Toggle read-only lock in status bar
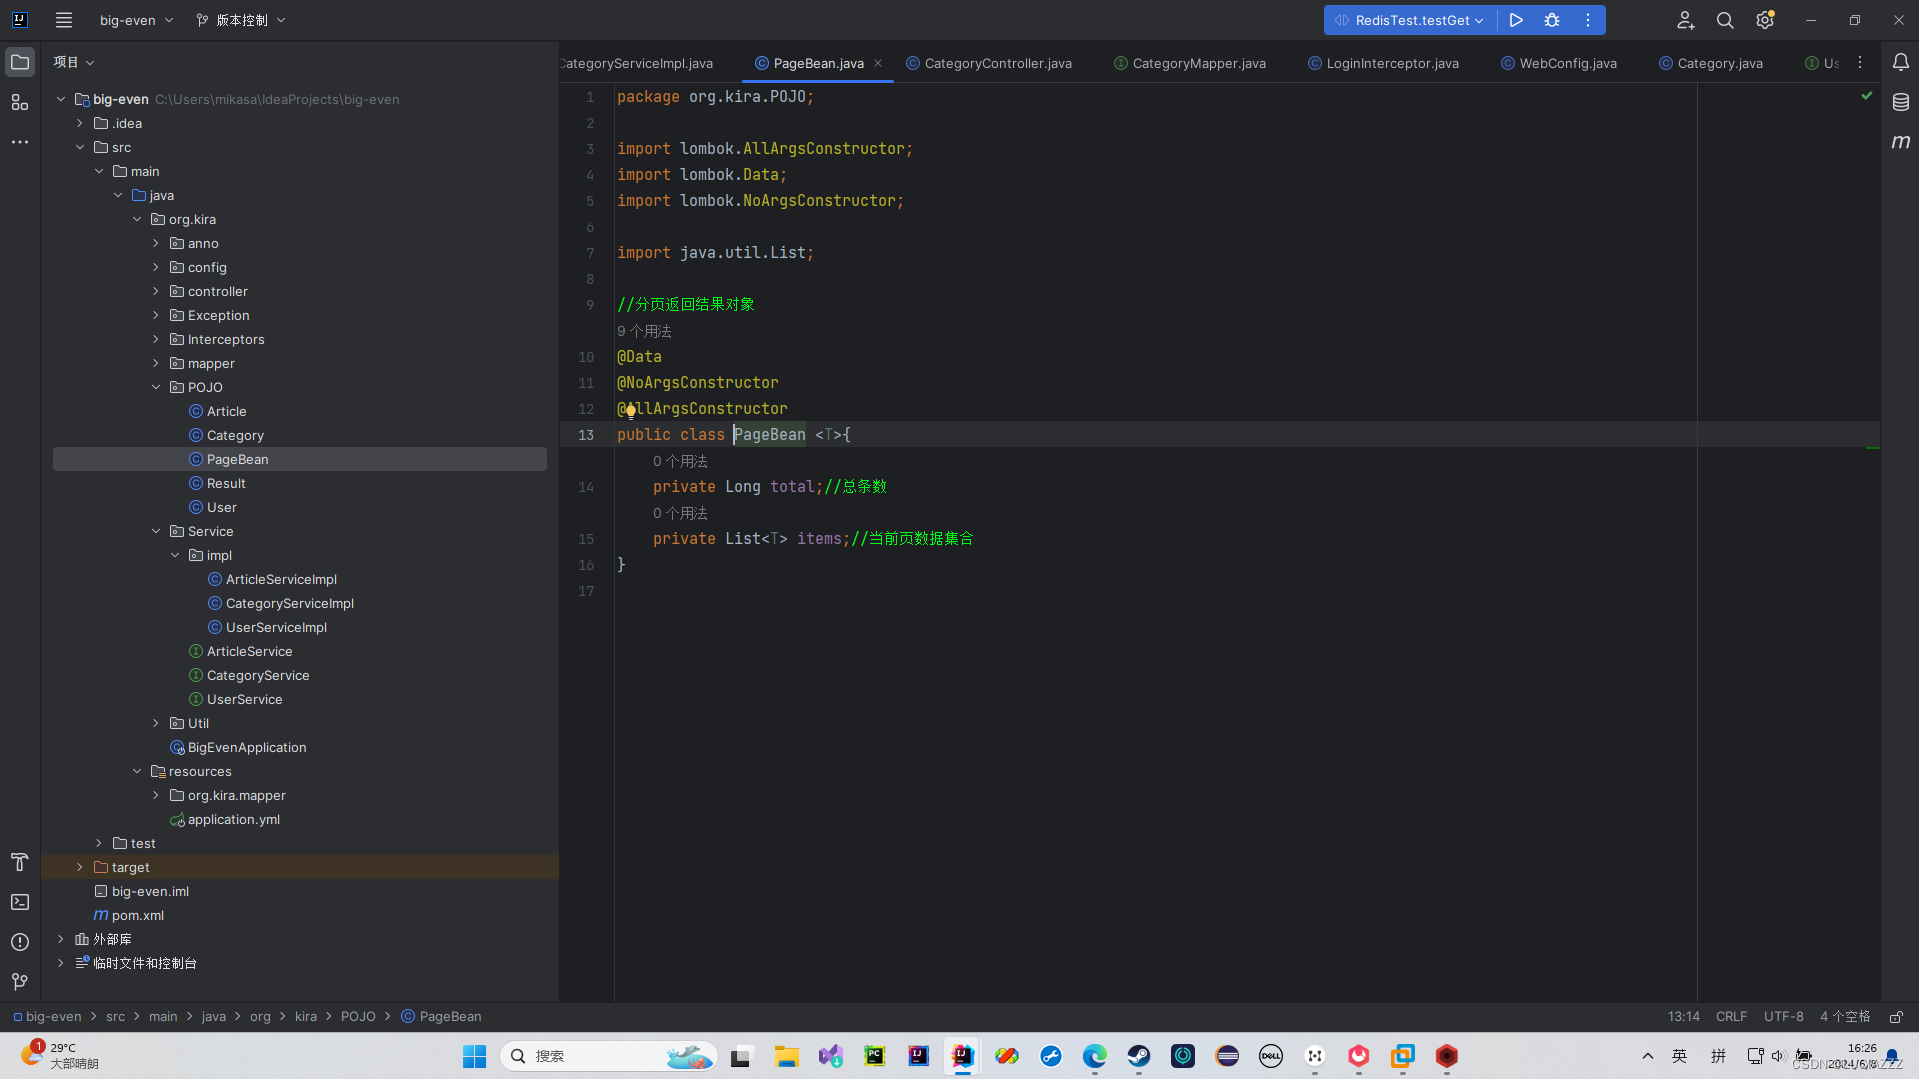This screenshot has height=1079, width=1919. coord(1895,1016)
